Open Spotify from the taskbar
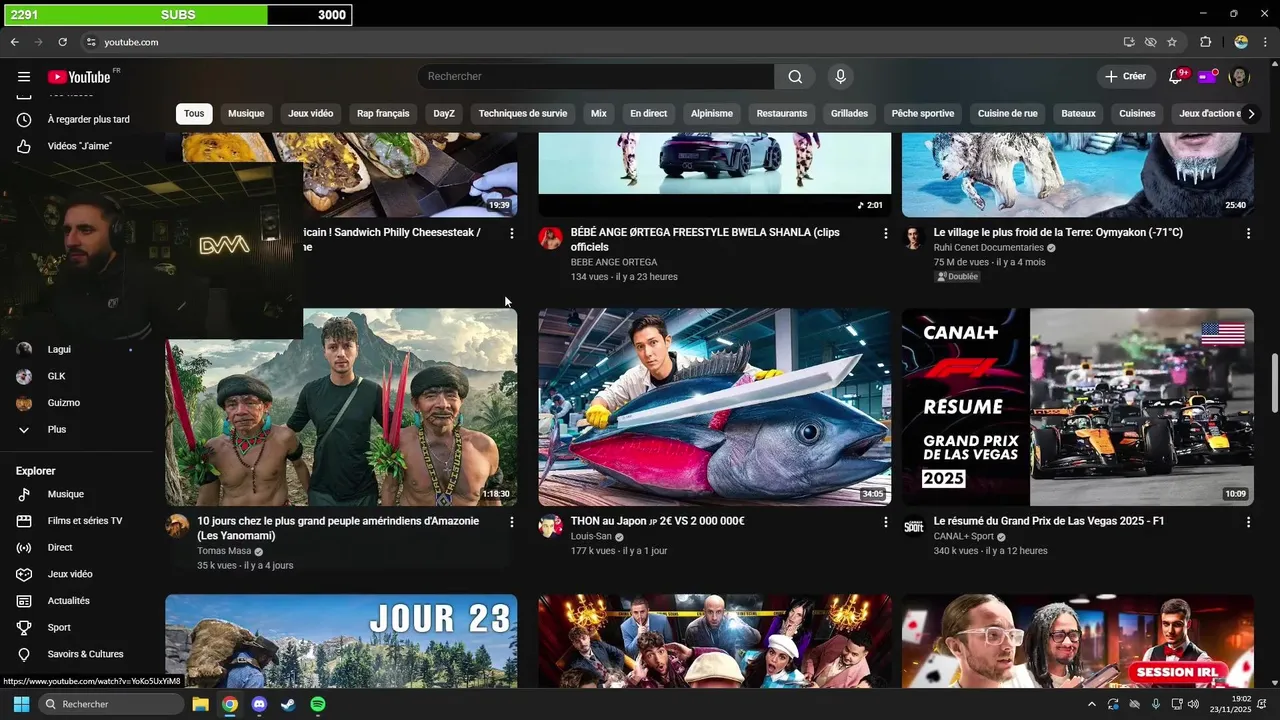Image resolution: width=1280 pixels, height=720 pixels. [x=318, y=704]
